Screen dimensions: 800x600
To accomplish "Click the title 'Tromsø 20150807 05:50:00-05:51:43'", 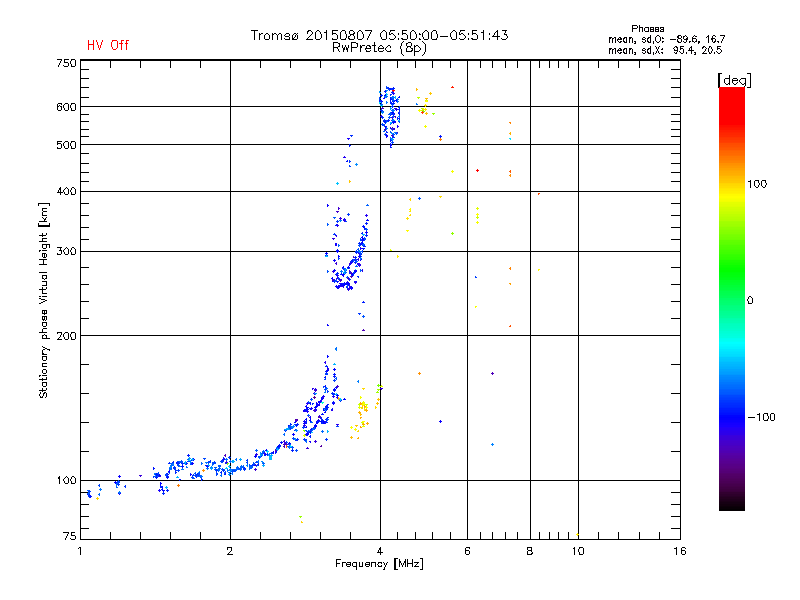I will click(380, 35).
